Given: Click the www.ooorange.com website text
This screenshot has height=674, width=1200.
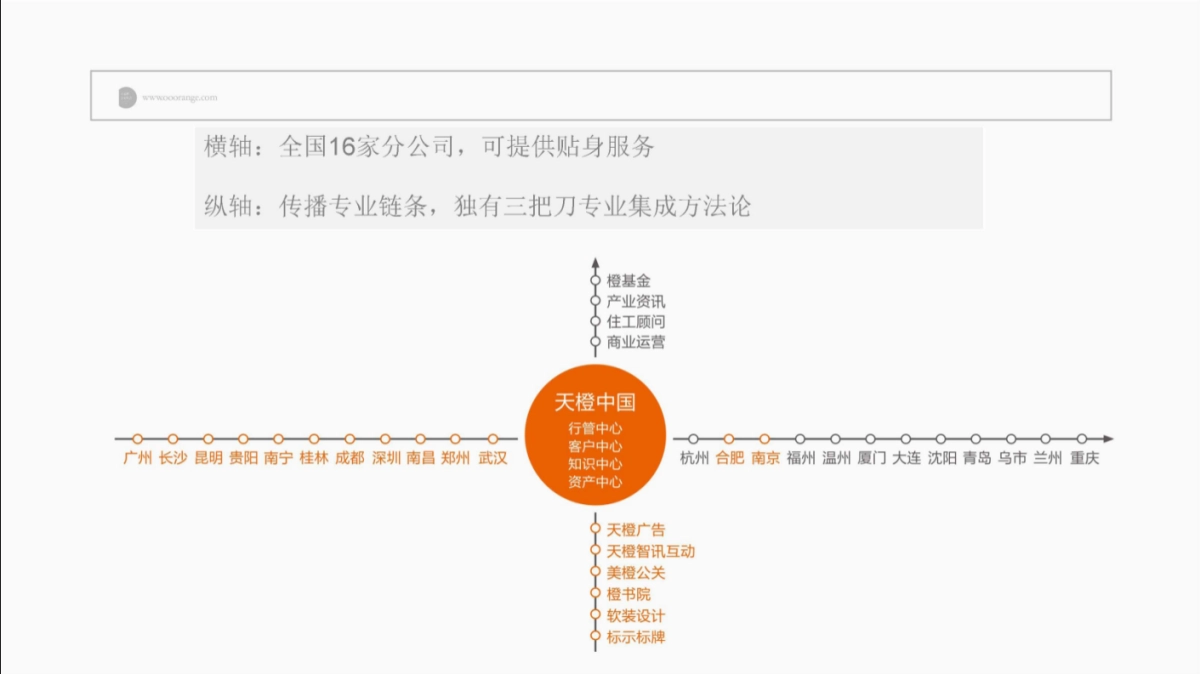Looking at the screenshot, I should click(180, 97).
